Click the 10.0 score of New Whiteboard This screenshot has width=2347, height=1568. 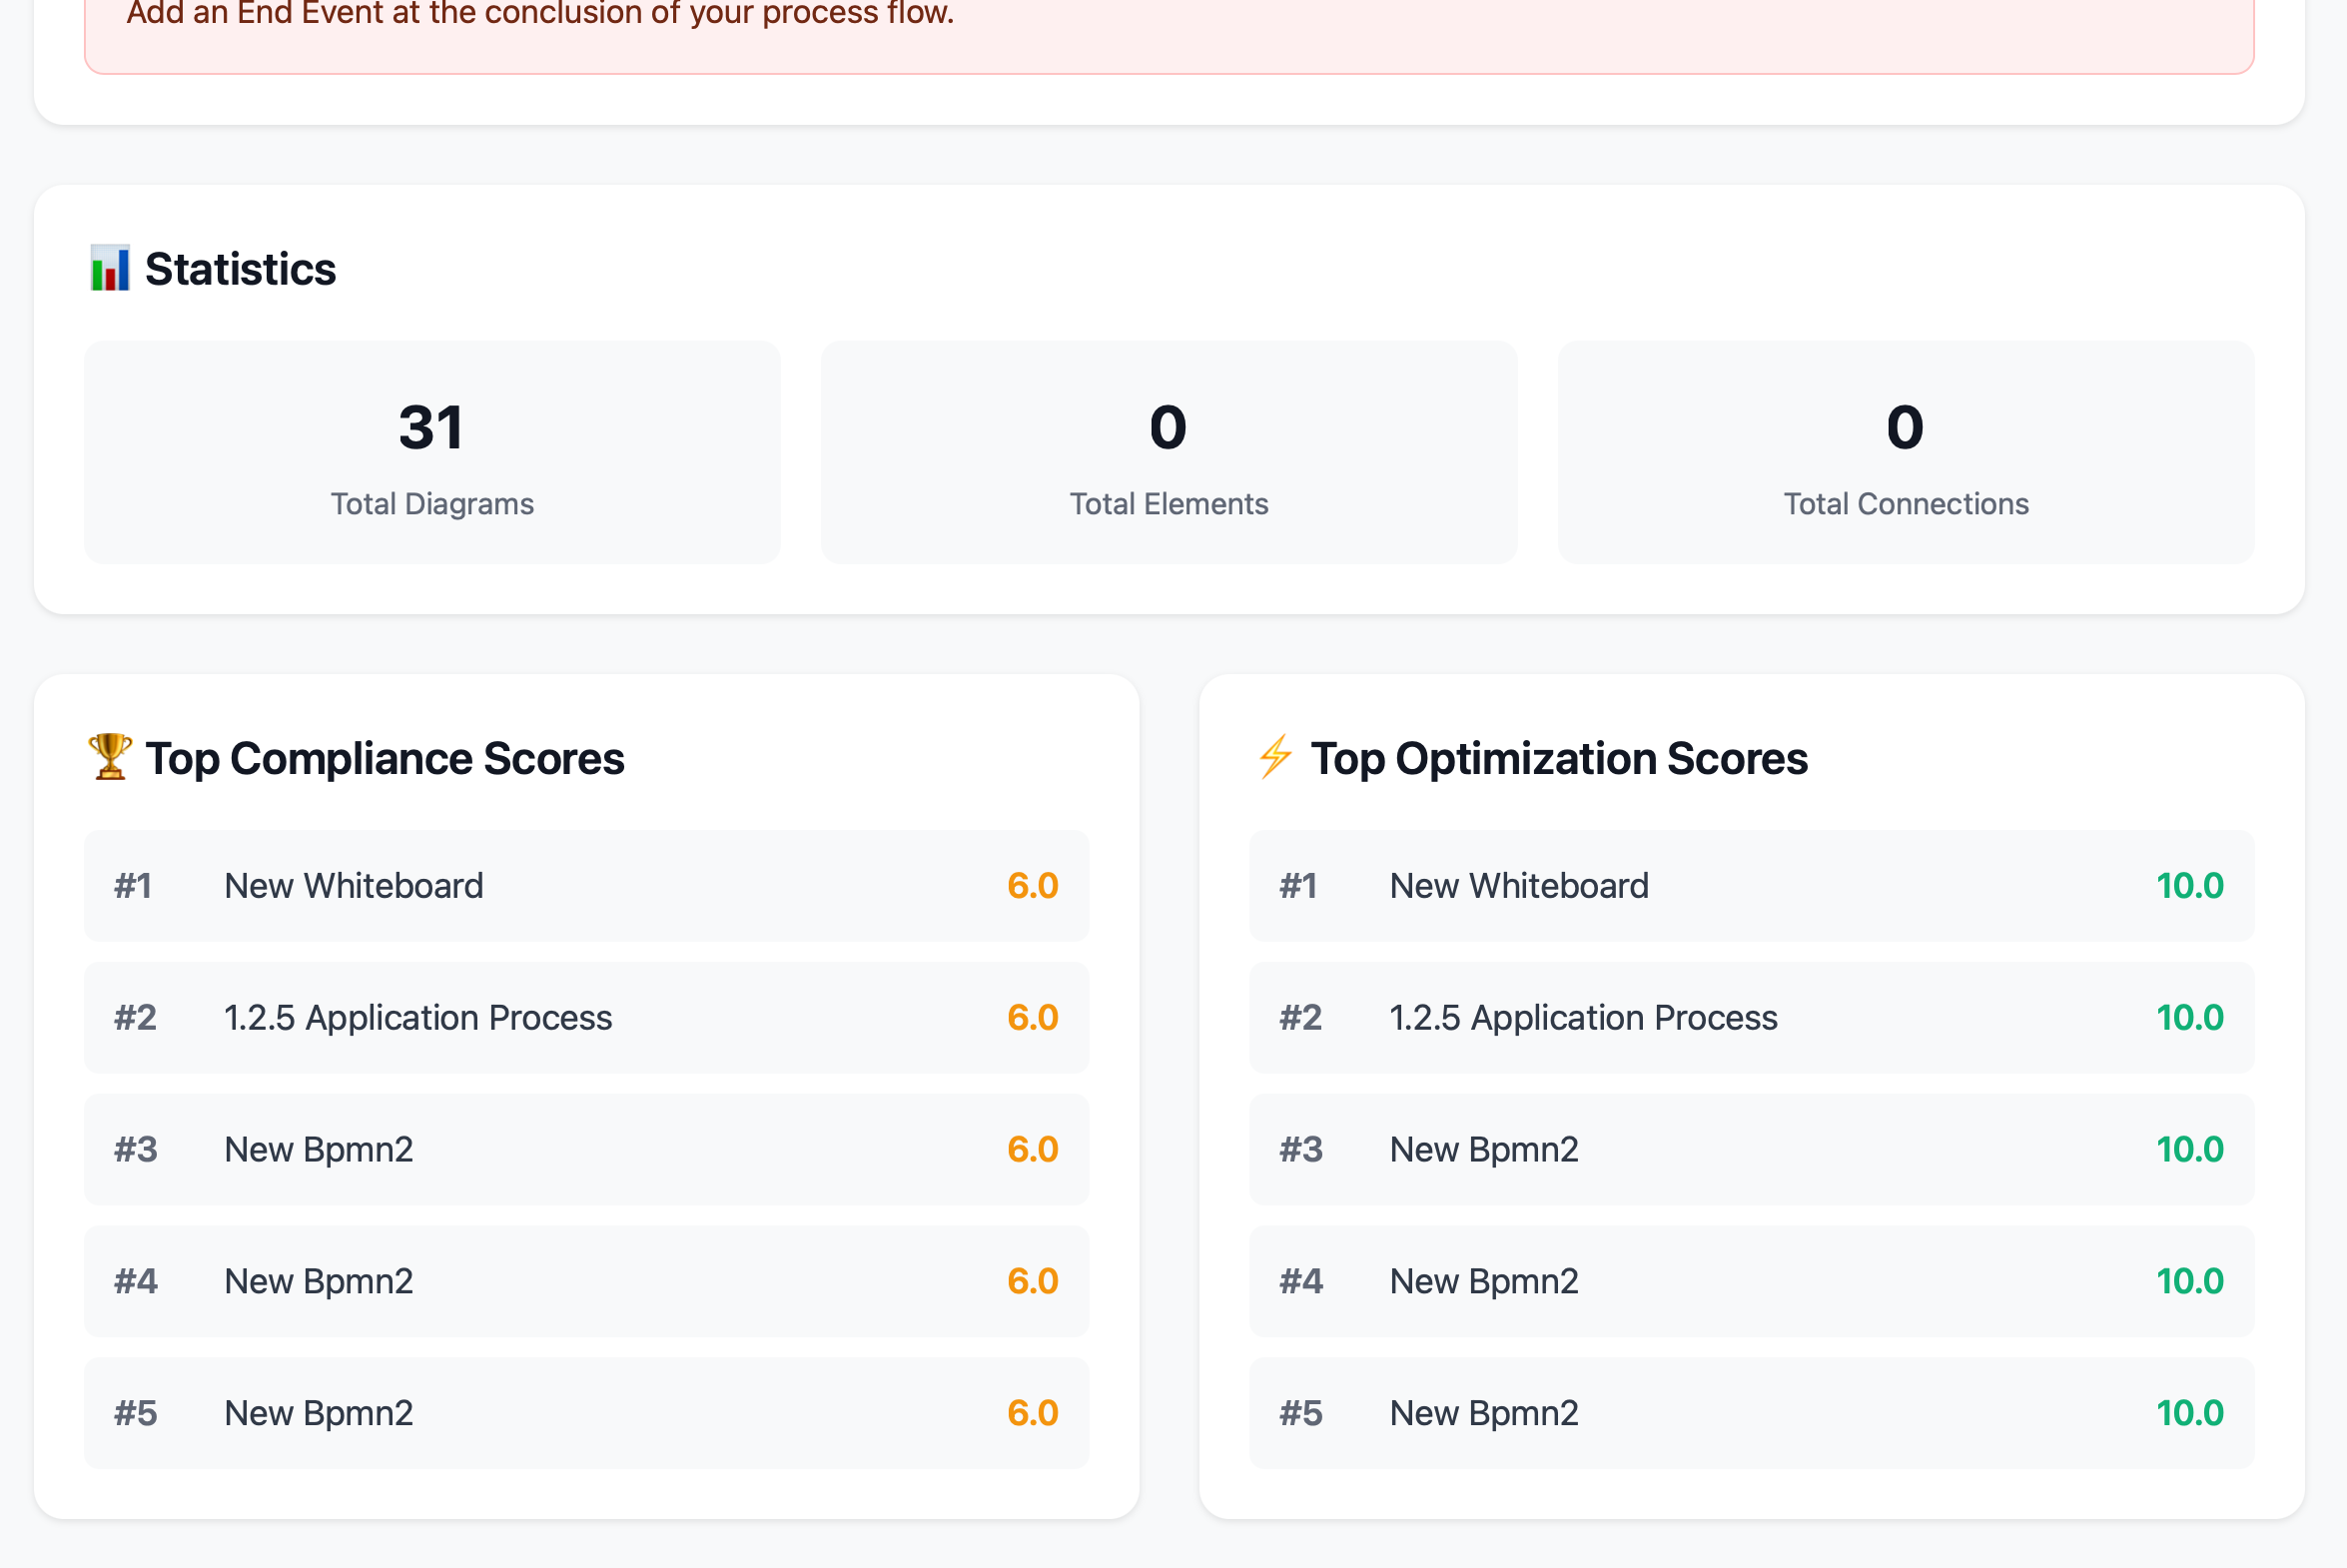pos(2190,886)
